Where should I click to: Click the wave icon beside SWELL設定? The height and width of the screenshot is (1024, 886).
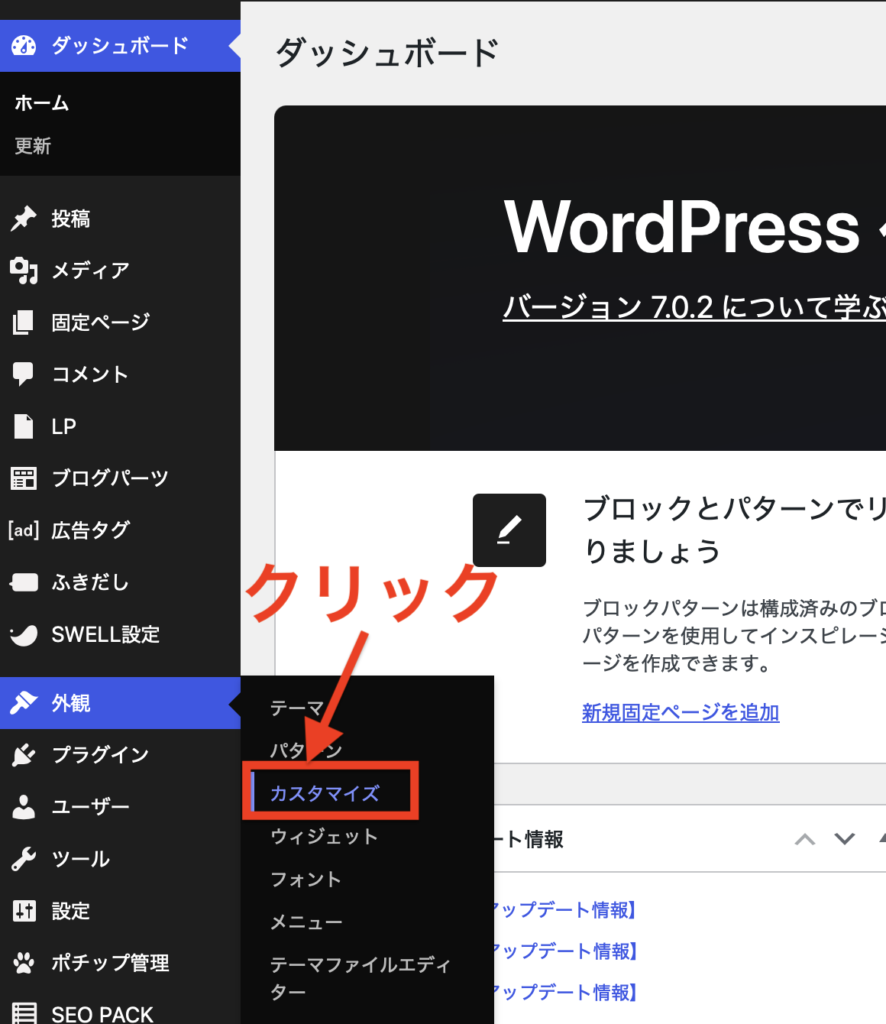point(24,634)
